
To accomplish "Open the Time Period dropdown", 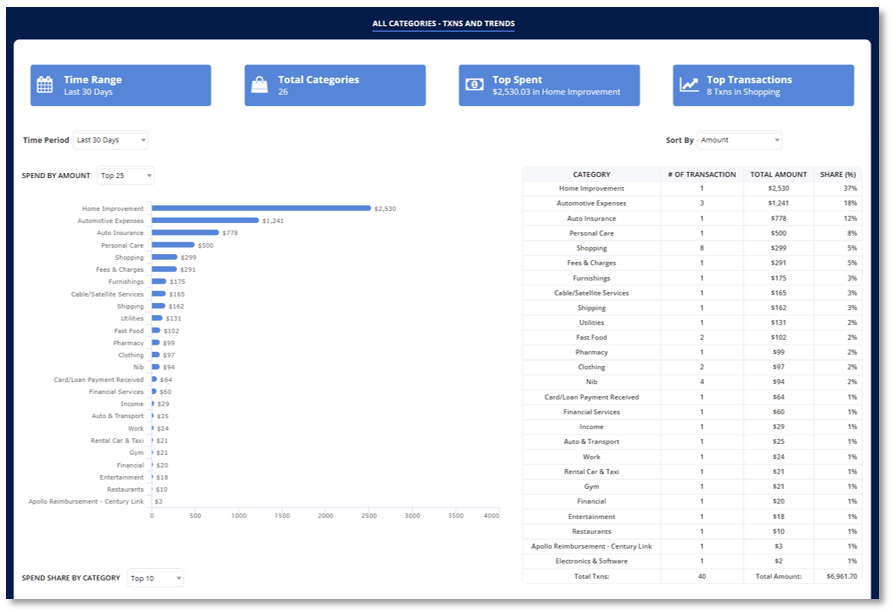I will pos(110,140).
